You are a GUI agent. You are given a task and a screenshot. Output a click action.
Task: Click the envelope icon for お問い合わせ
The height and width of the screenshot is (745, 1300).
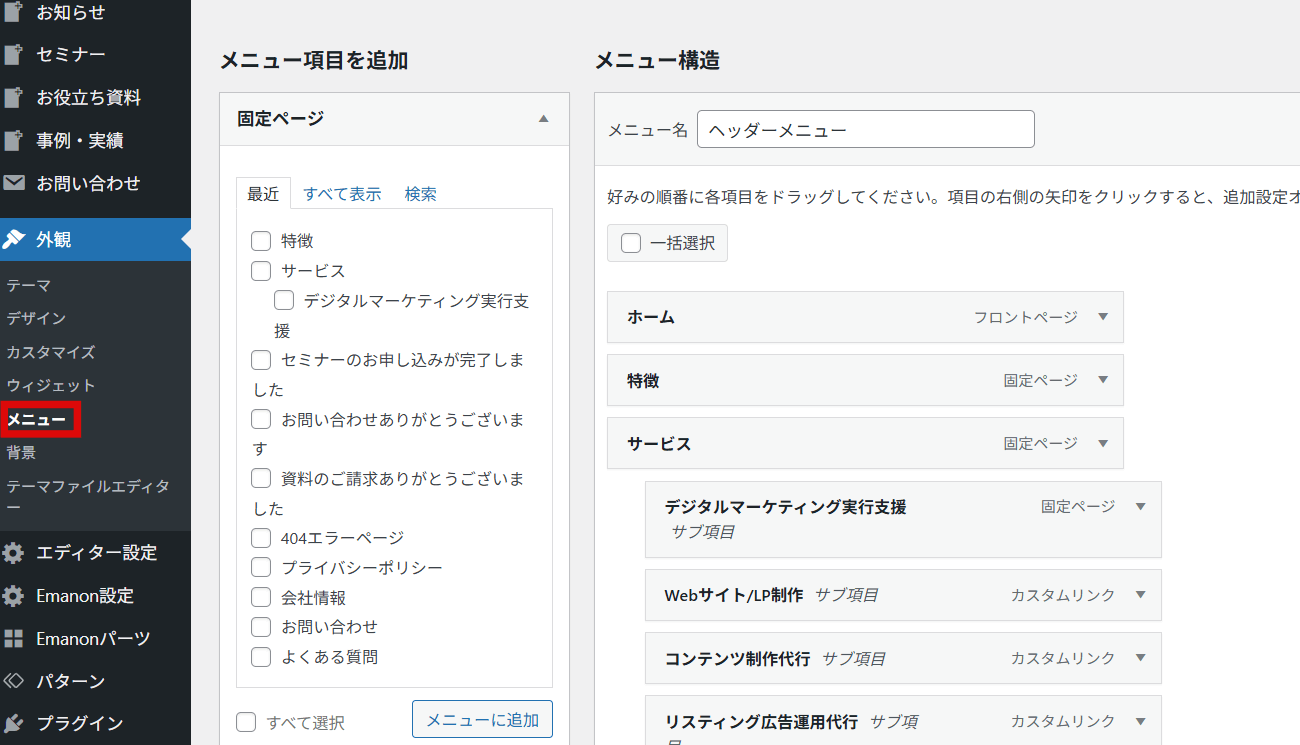click(14, 184)
